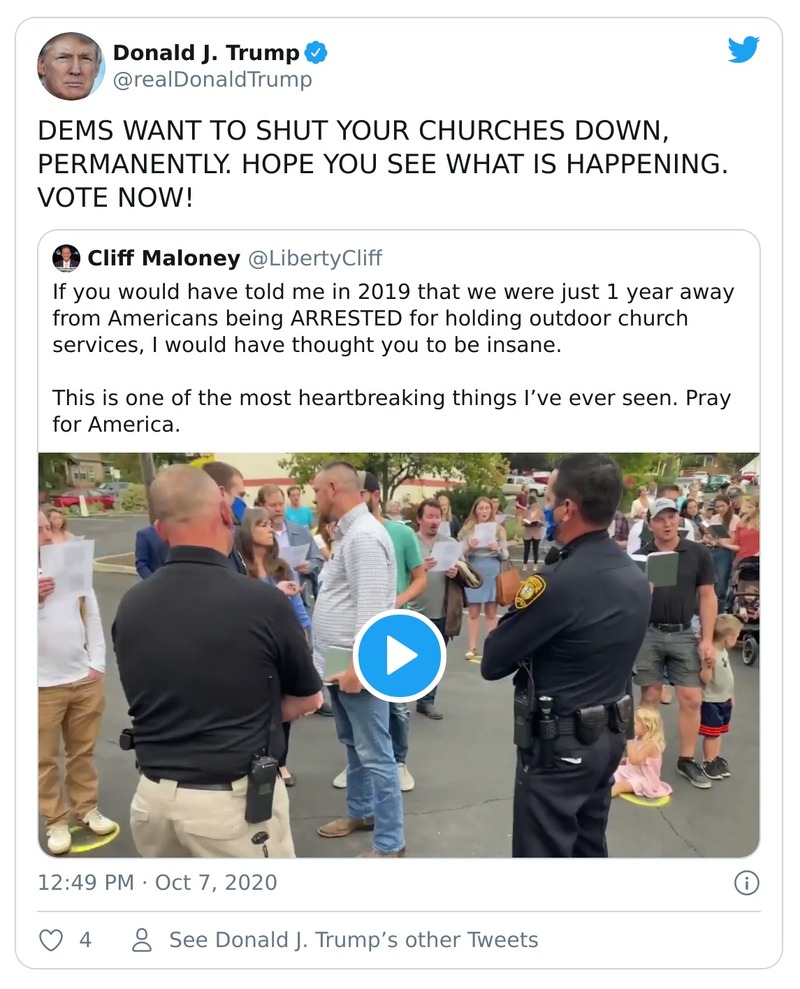Click the heart like icon
This screenshot has width=800, height=989.
51,940
